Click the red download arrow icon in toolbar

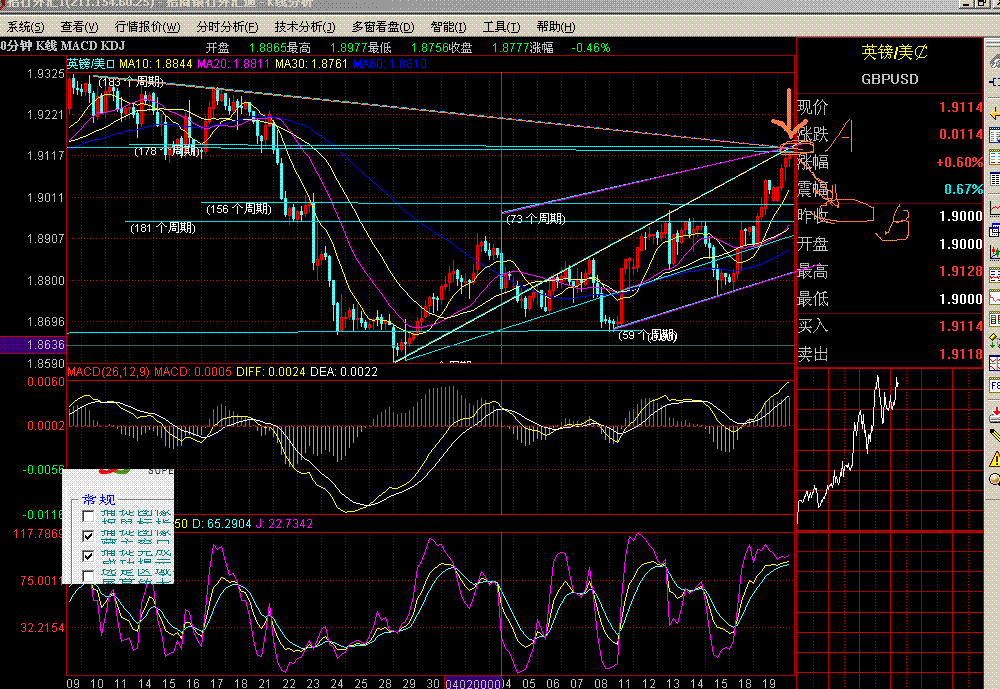click(994, 415)
